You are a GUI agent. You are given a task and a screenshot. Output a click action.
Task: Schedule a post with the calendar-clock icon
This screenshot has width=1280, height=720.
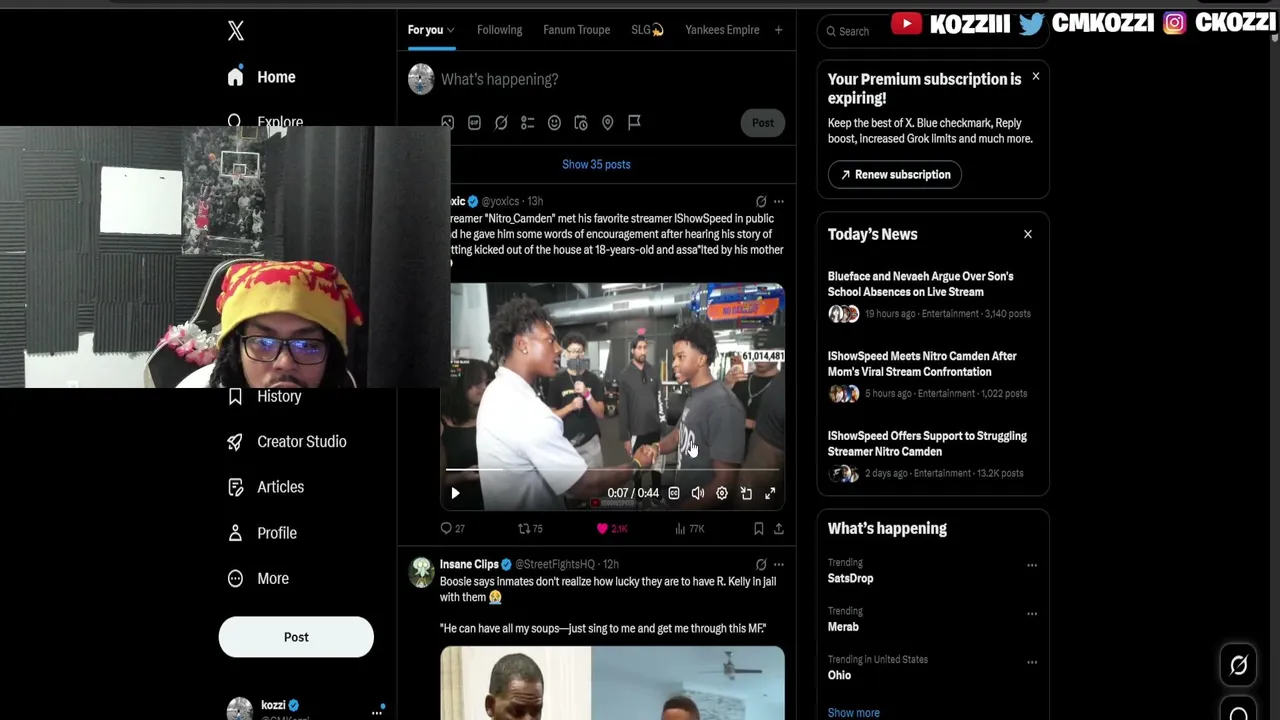tap(581, 123)
